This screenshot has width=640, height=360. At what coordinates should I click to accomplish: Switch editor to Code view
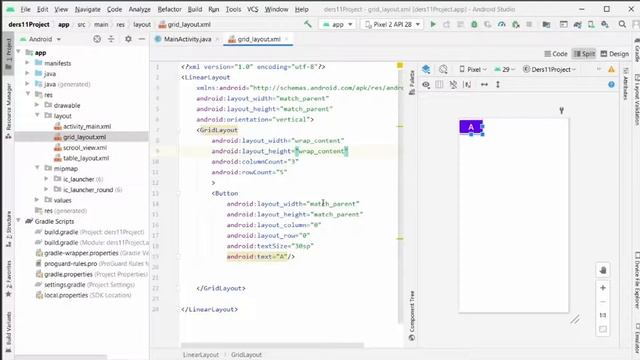(x=556, y=54)
